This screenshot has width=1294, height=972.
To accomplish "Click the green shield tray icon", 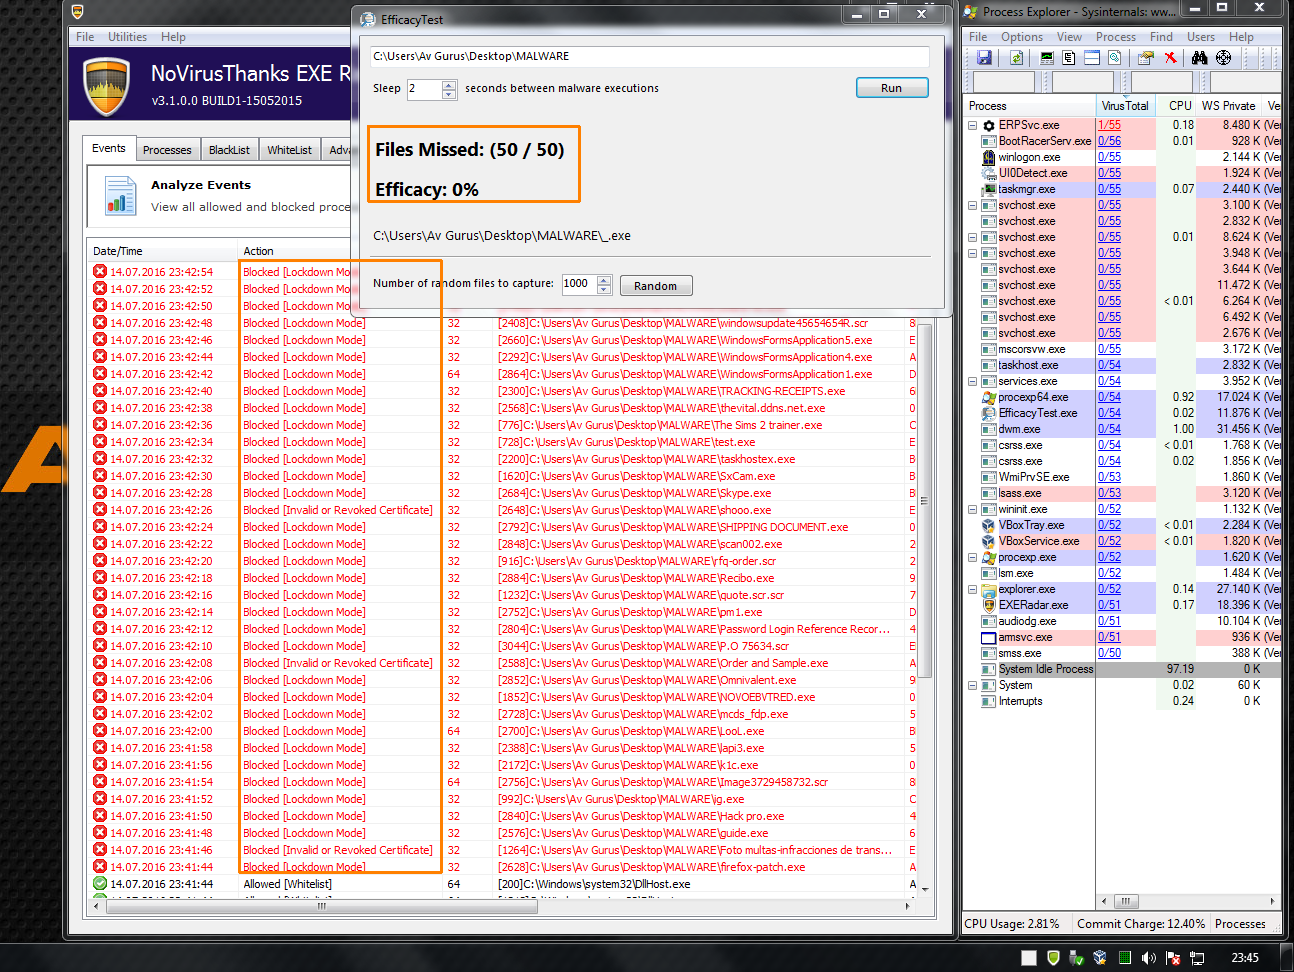I will pyautogui.click(x=1053, y=958).
